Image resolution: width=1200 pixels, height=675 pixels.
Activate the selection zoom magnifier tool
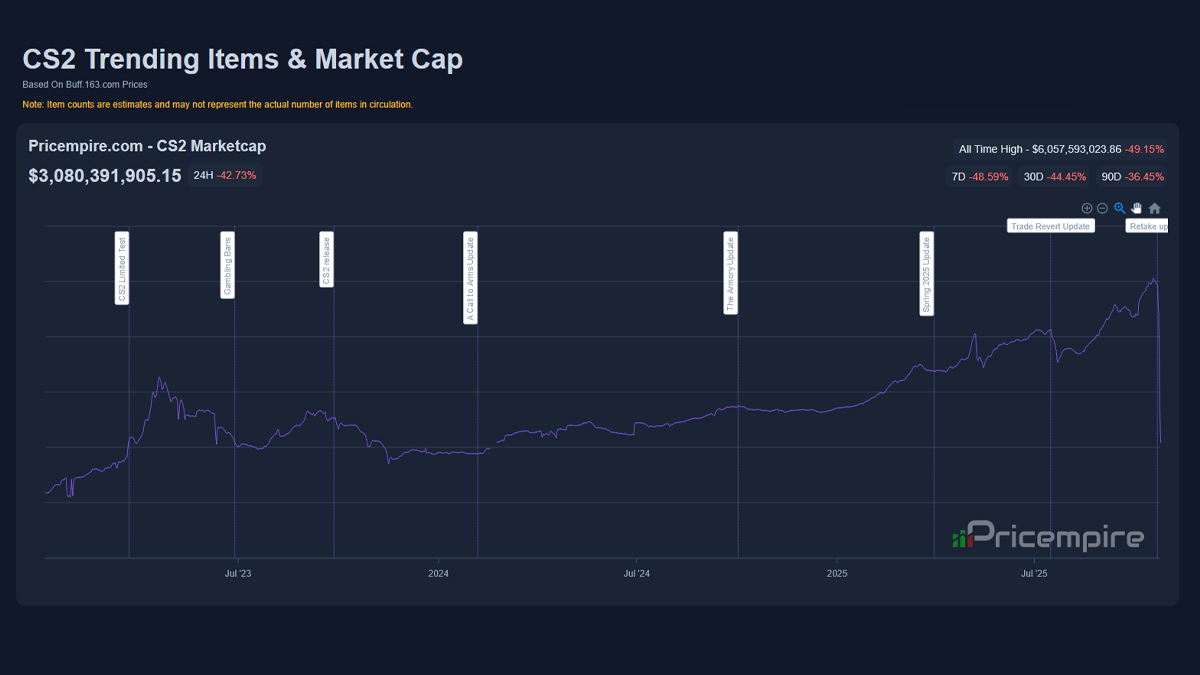1120,208
